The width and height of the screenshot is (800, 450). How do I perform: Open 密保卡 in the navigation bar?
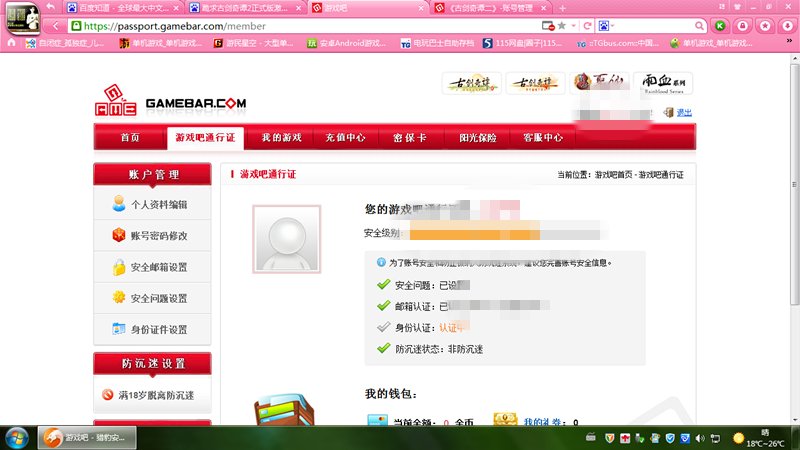point(410,138)
